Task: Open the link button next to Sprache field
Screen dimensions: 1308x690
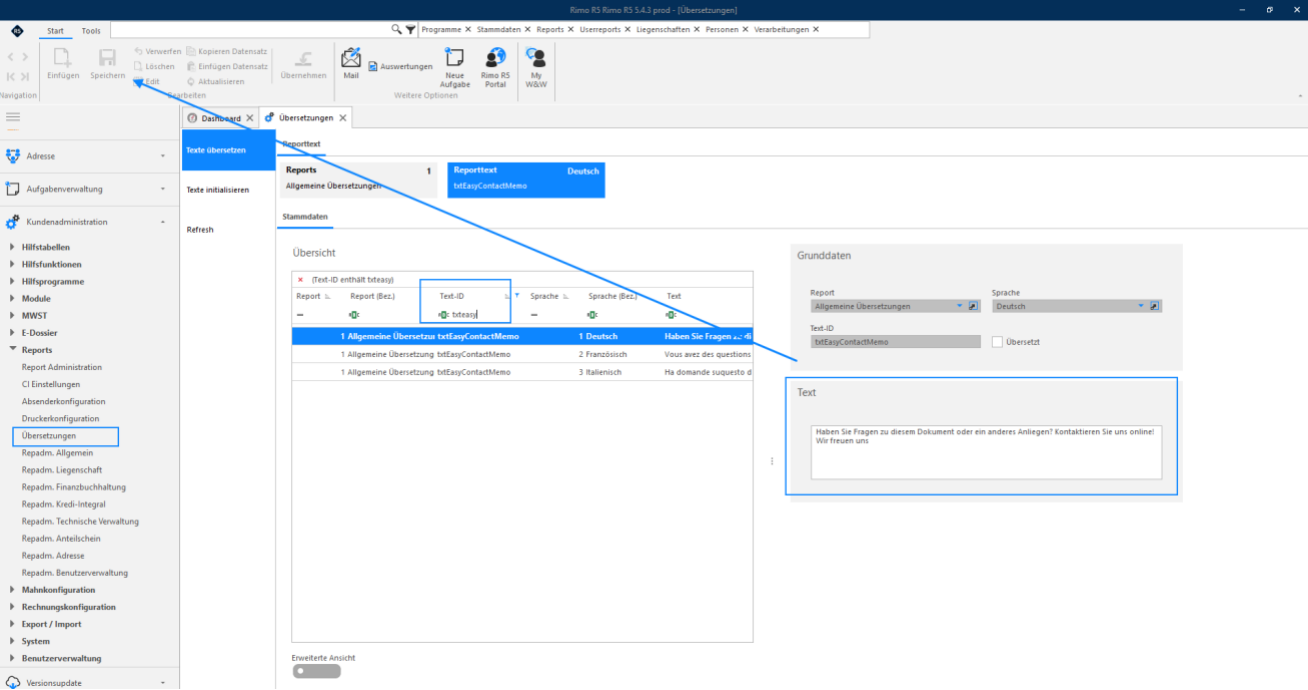Action: click(1155, 307)
